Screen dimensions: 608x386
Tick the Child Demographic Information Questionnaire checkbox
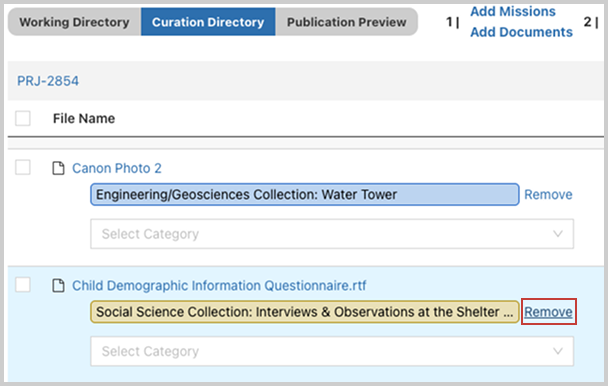(23, 285)
